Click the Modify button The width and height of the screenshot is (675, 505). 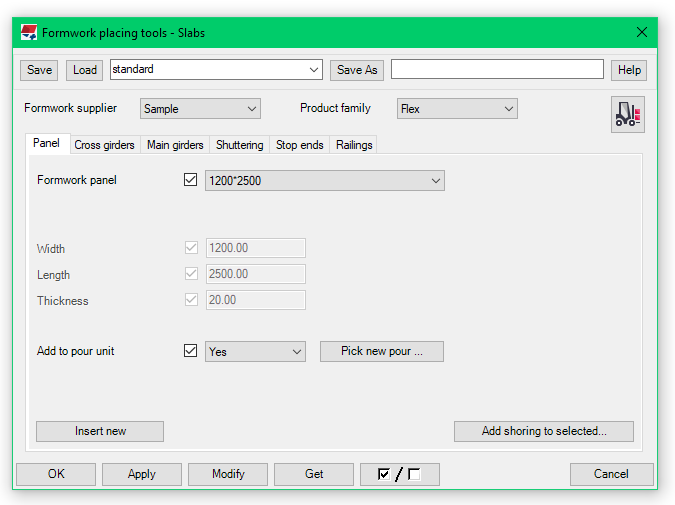click(x=228, y=474)
